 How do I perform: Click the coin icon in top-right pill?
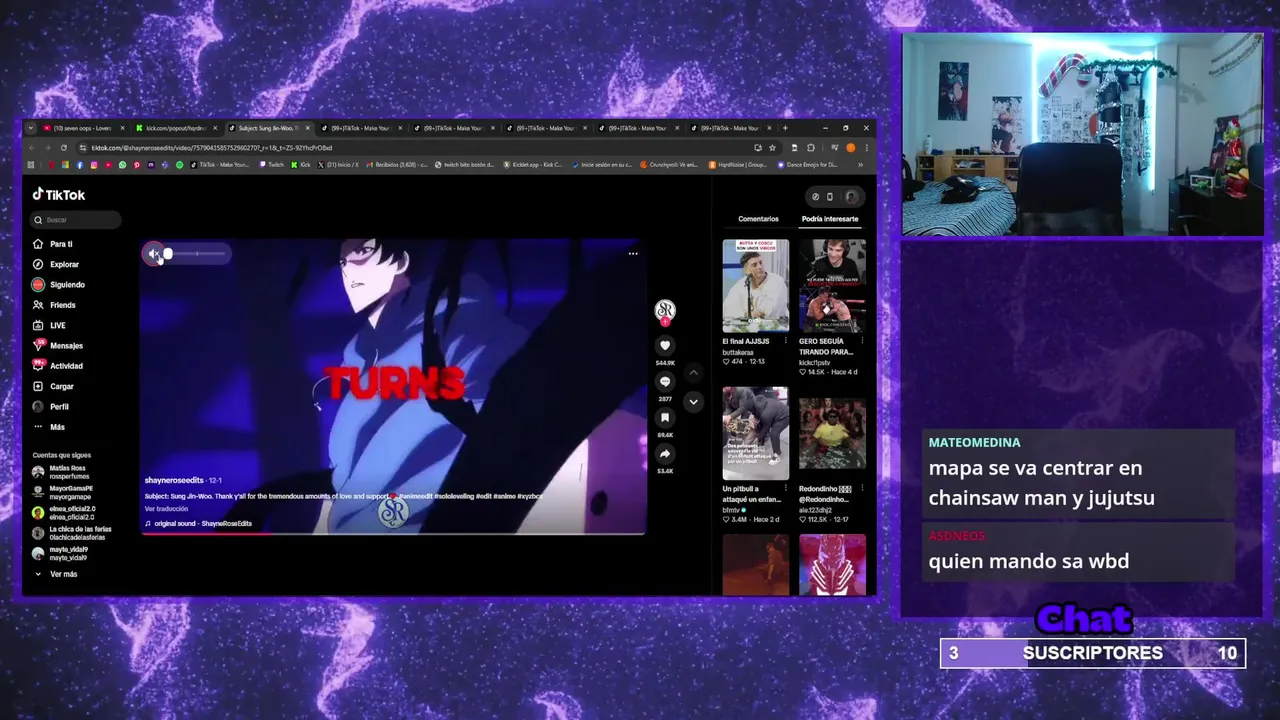[x=815, y=197]
